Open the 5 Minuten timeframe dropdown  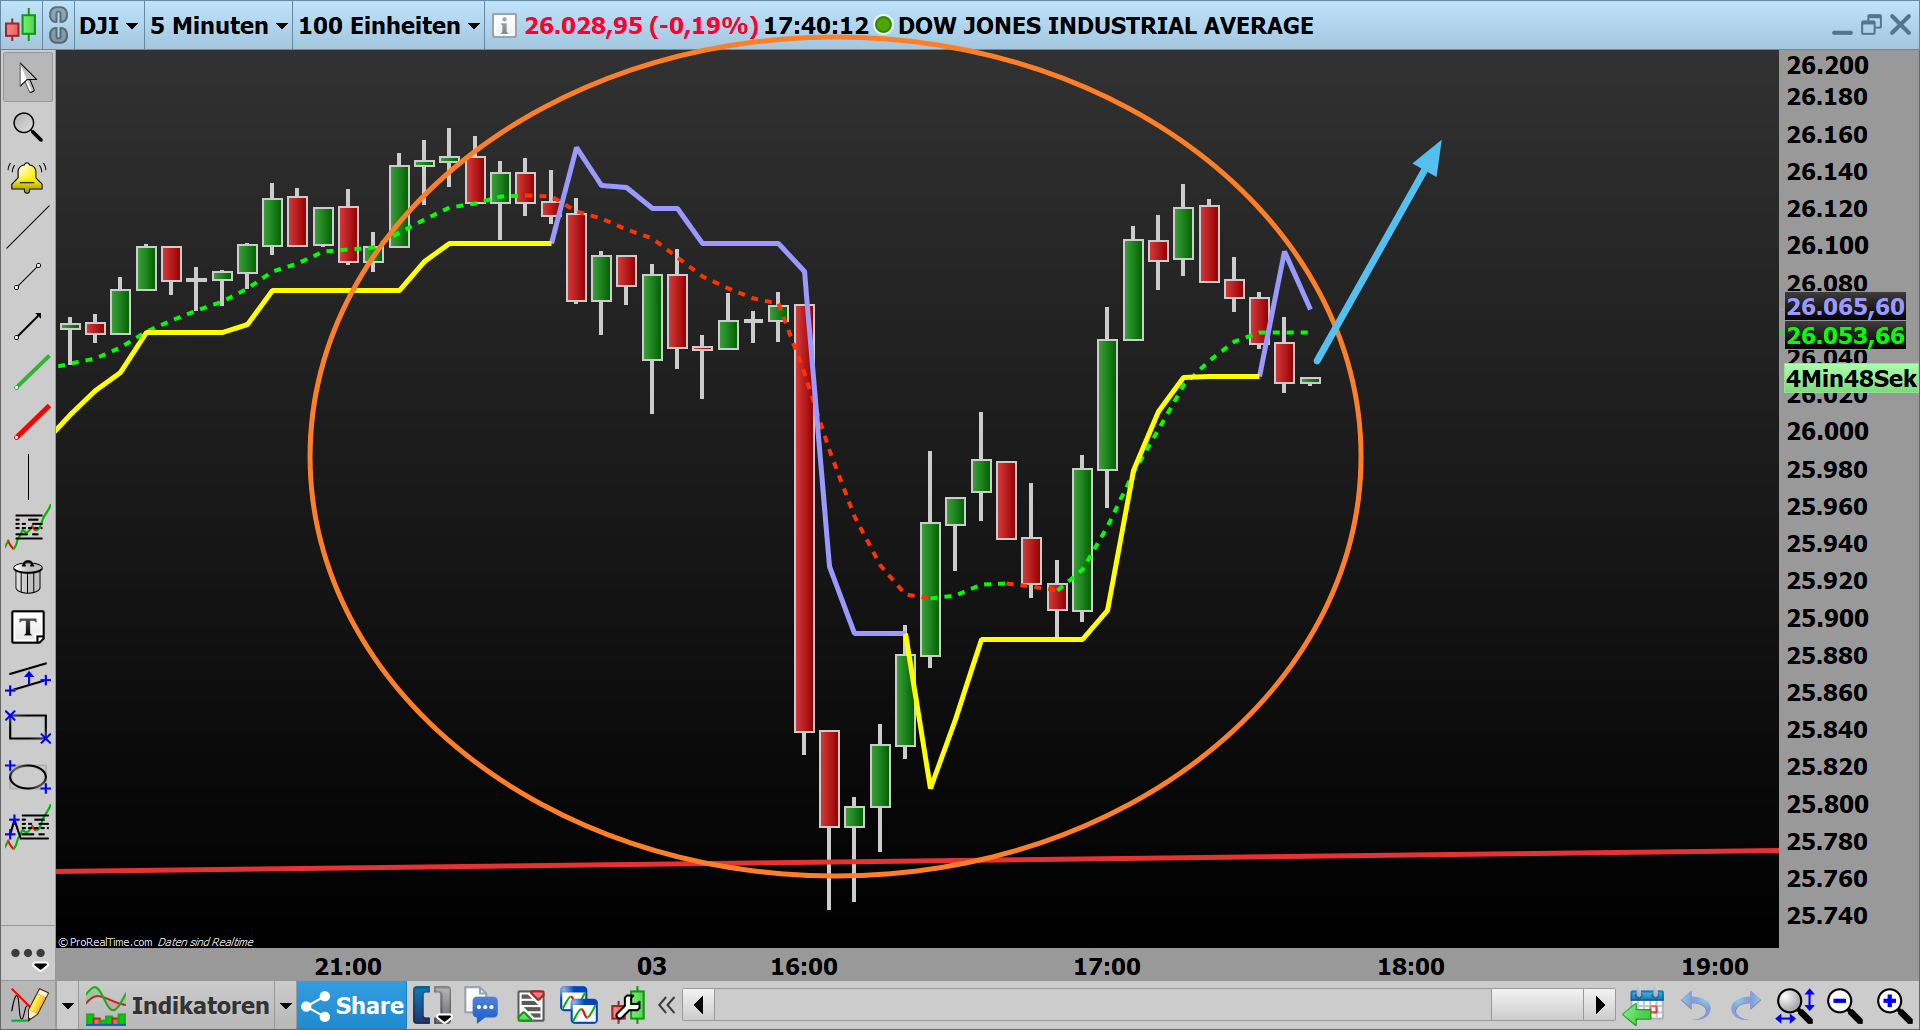(216, 25)
